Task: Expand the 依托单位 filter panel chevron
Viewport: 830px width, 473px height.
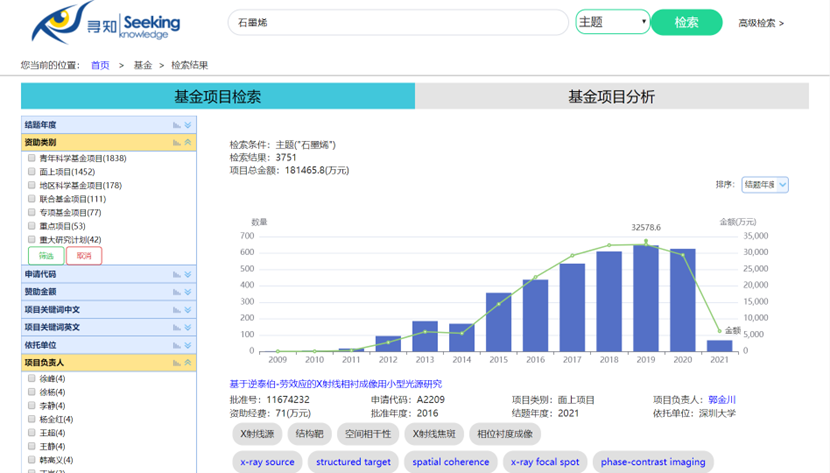Action: pos(188,345)
